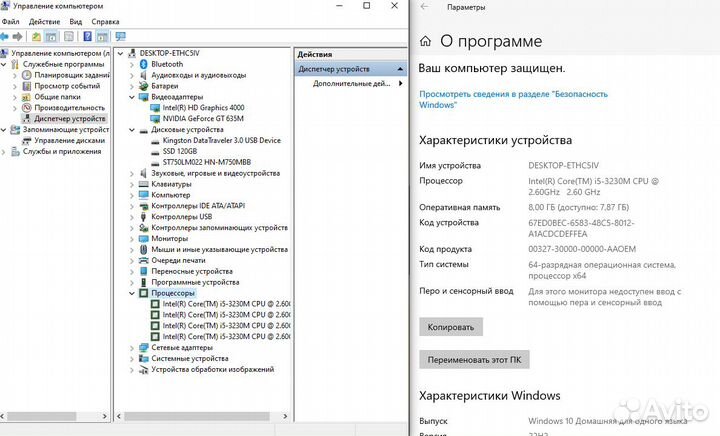
Task: Click the Просмотр событий log icon
Action: pos(27,86)
